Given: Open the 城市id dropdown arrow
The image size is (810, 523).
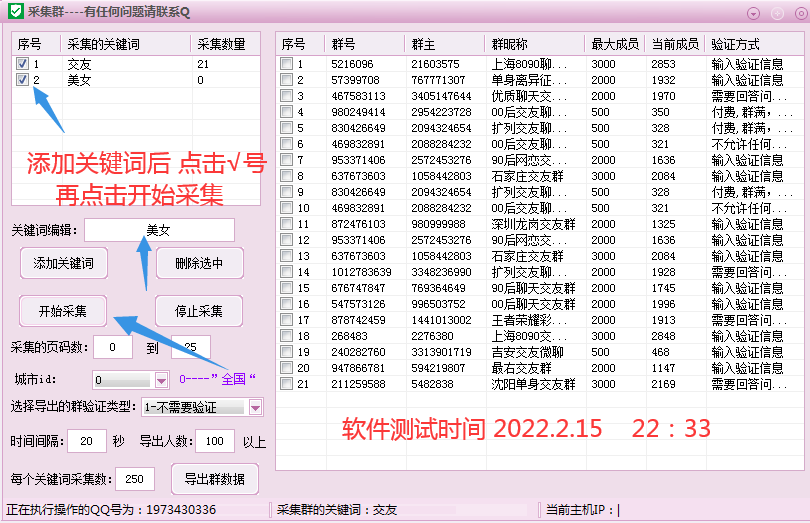Looking at the screenshot, I should coord(161,380).
